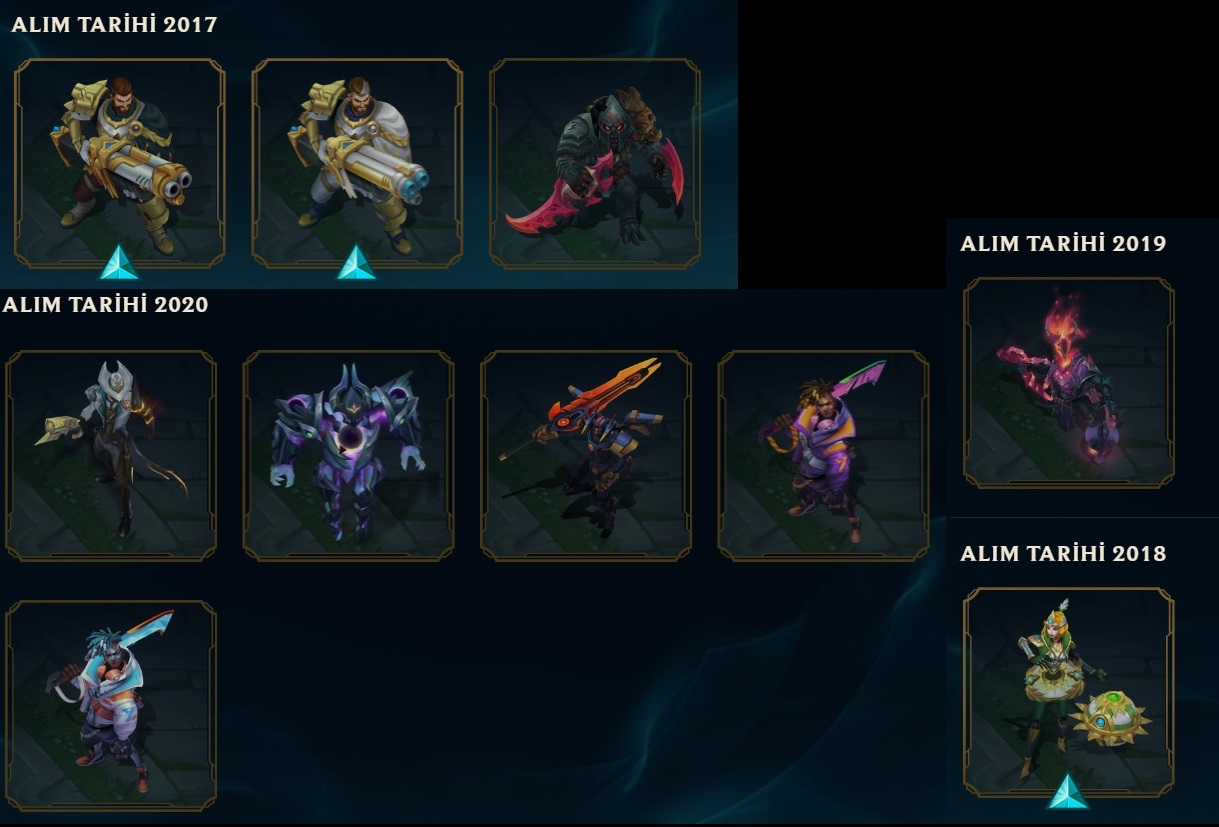The width and height of the screenshot is (1219, 827).
Task: Click the ALIM TARİHİ 2019 header
Action: (x=1063, y=243)
